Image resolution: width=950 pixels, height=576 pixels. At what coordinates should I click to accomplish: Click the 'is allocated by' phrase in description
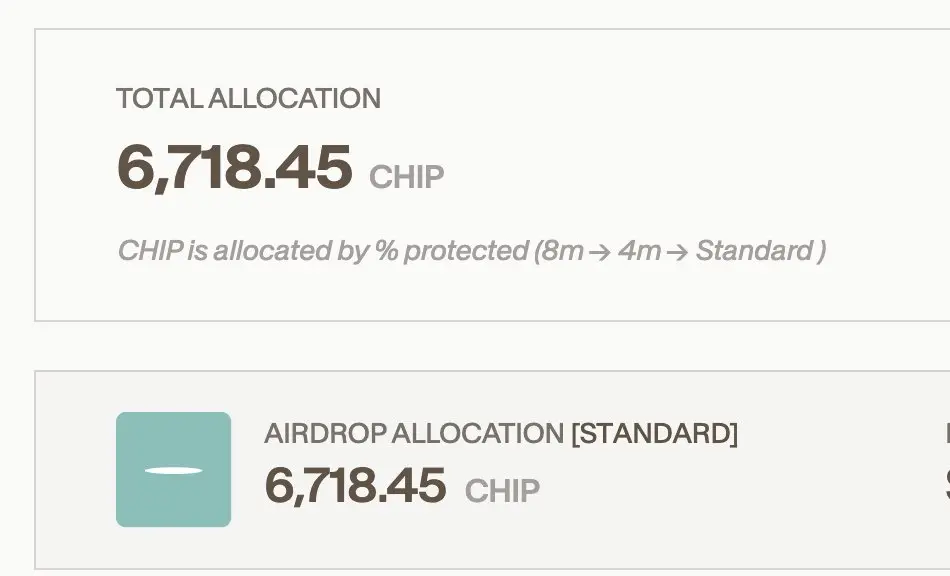click(x=278, y=251)
